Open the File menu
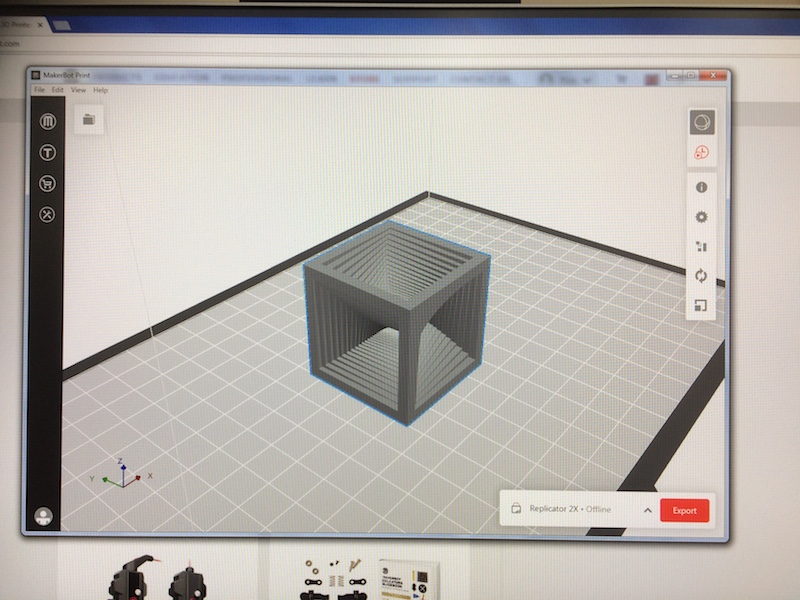Screen dimensions: 800x600 tap(39, 89)
